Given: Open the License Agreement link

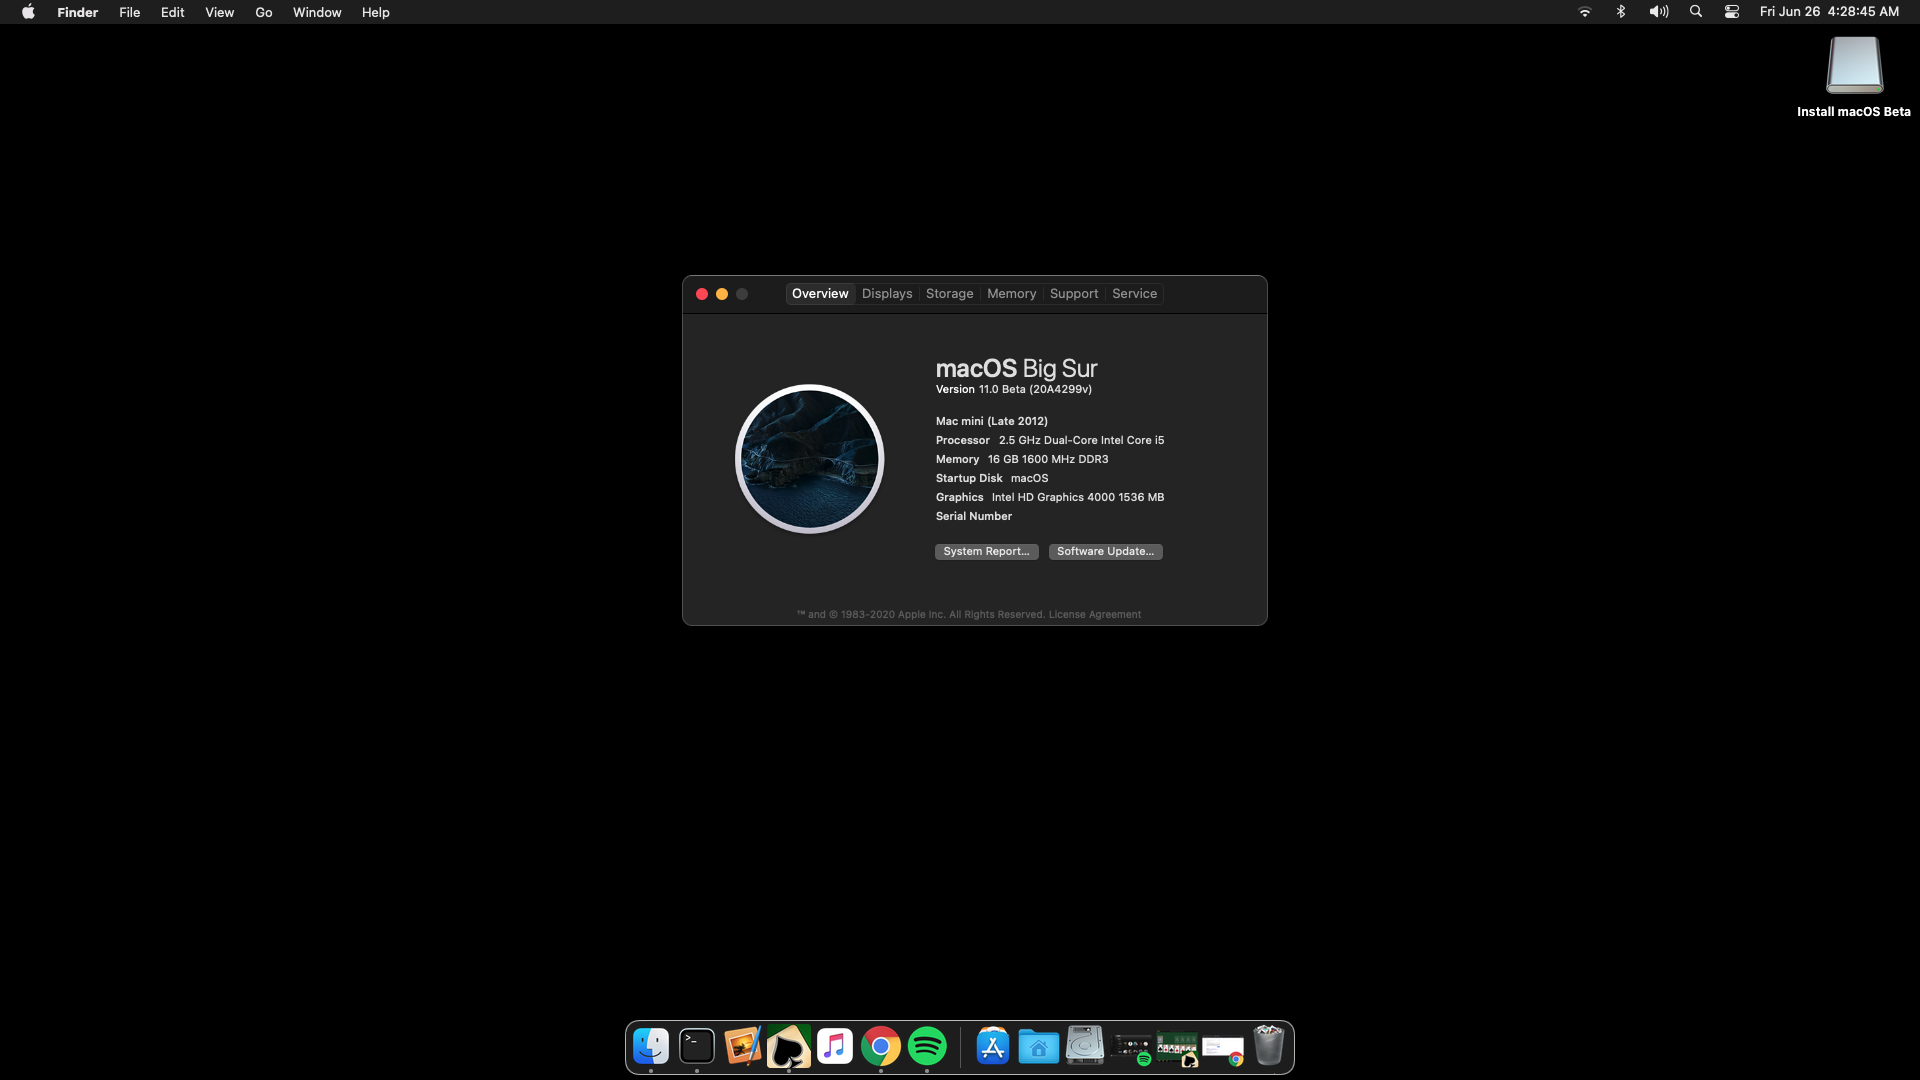Looking at the screenshot, I should click(x=1094, y=615).
